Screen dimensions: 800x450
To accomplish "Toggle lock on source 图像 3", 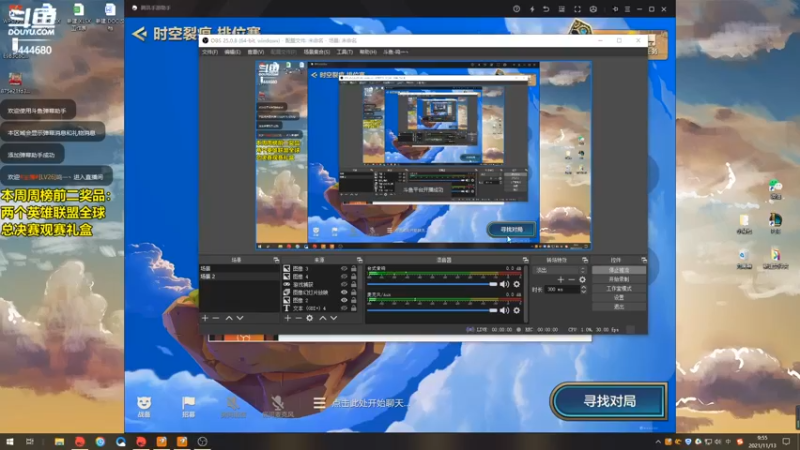I will pos(354,268).
